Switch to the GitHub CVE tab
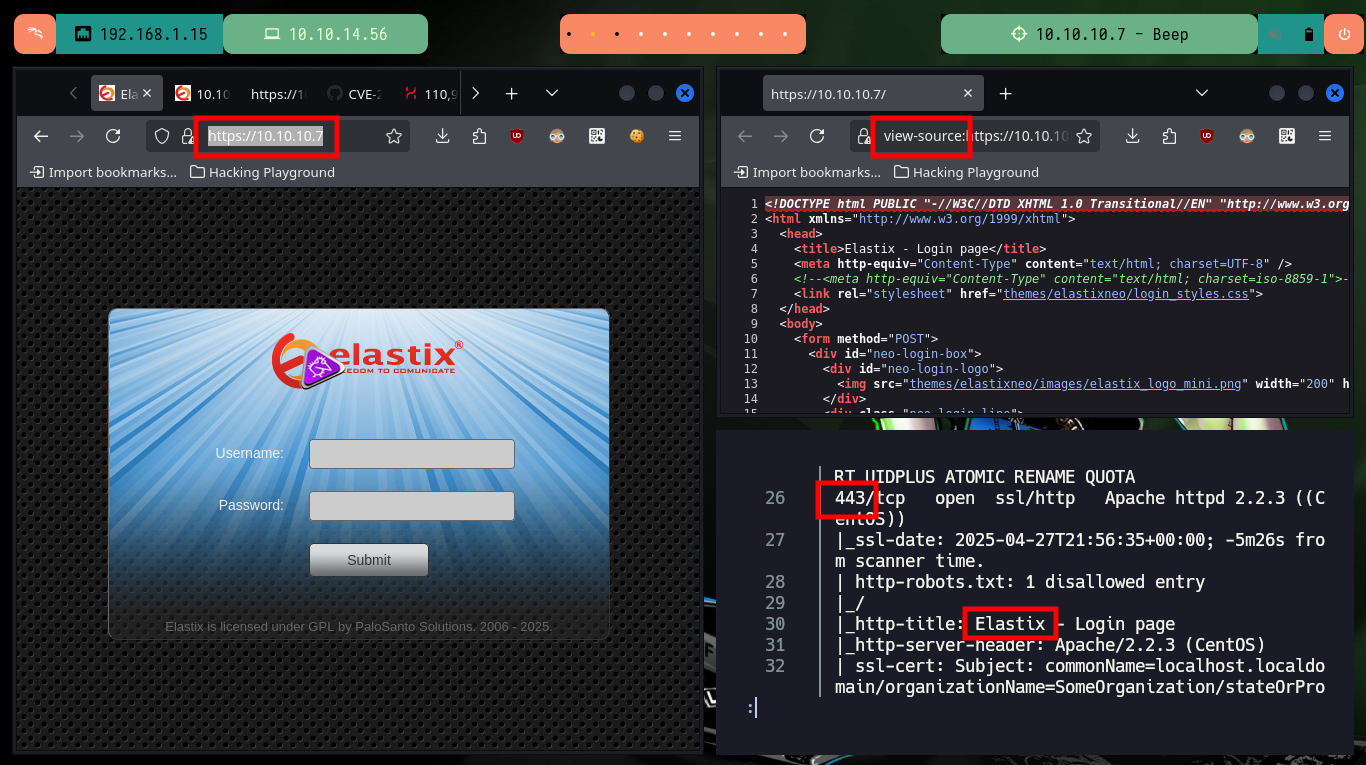Viewport: 1366px width, 765px height. pyautogui.click(x=353, y=93)
